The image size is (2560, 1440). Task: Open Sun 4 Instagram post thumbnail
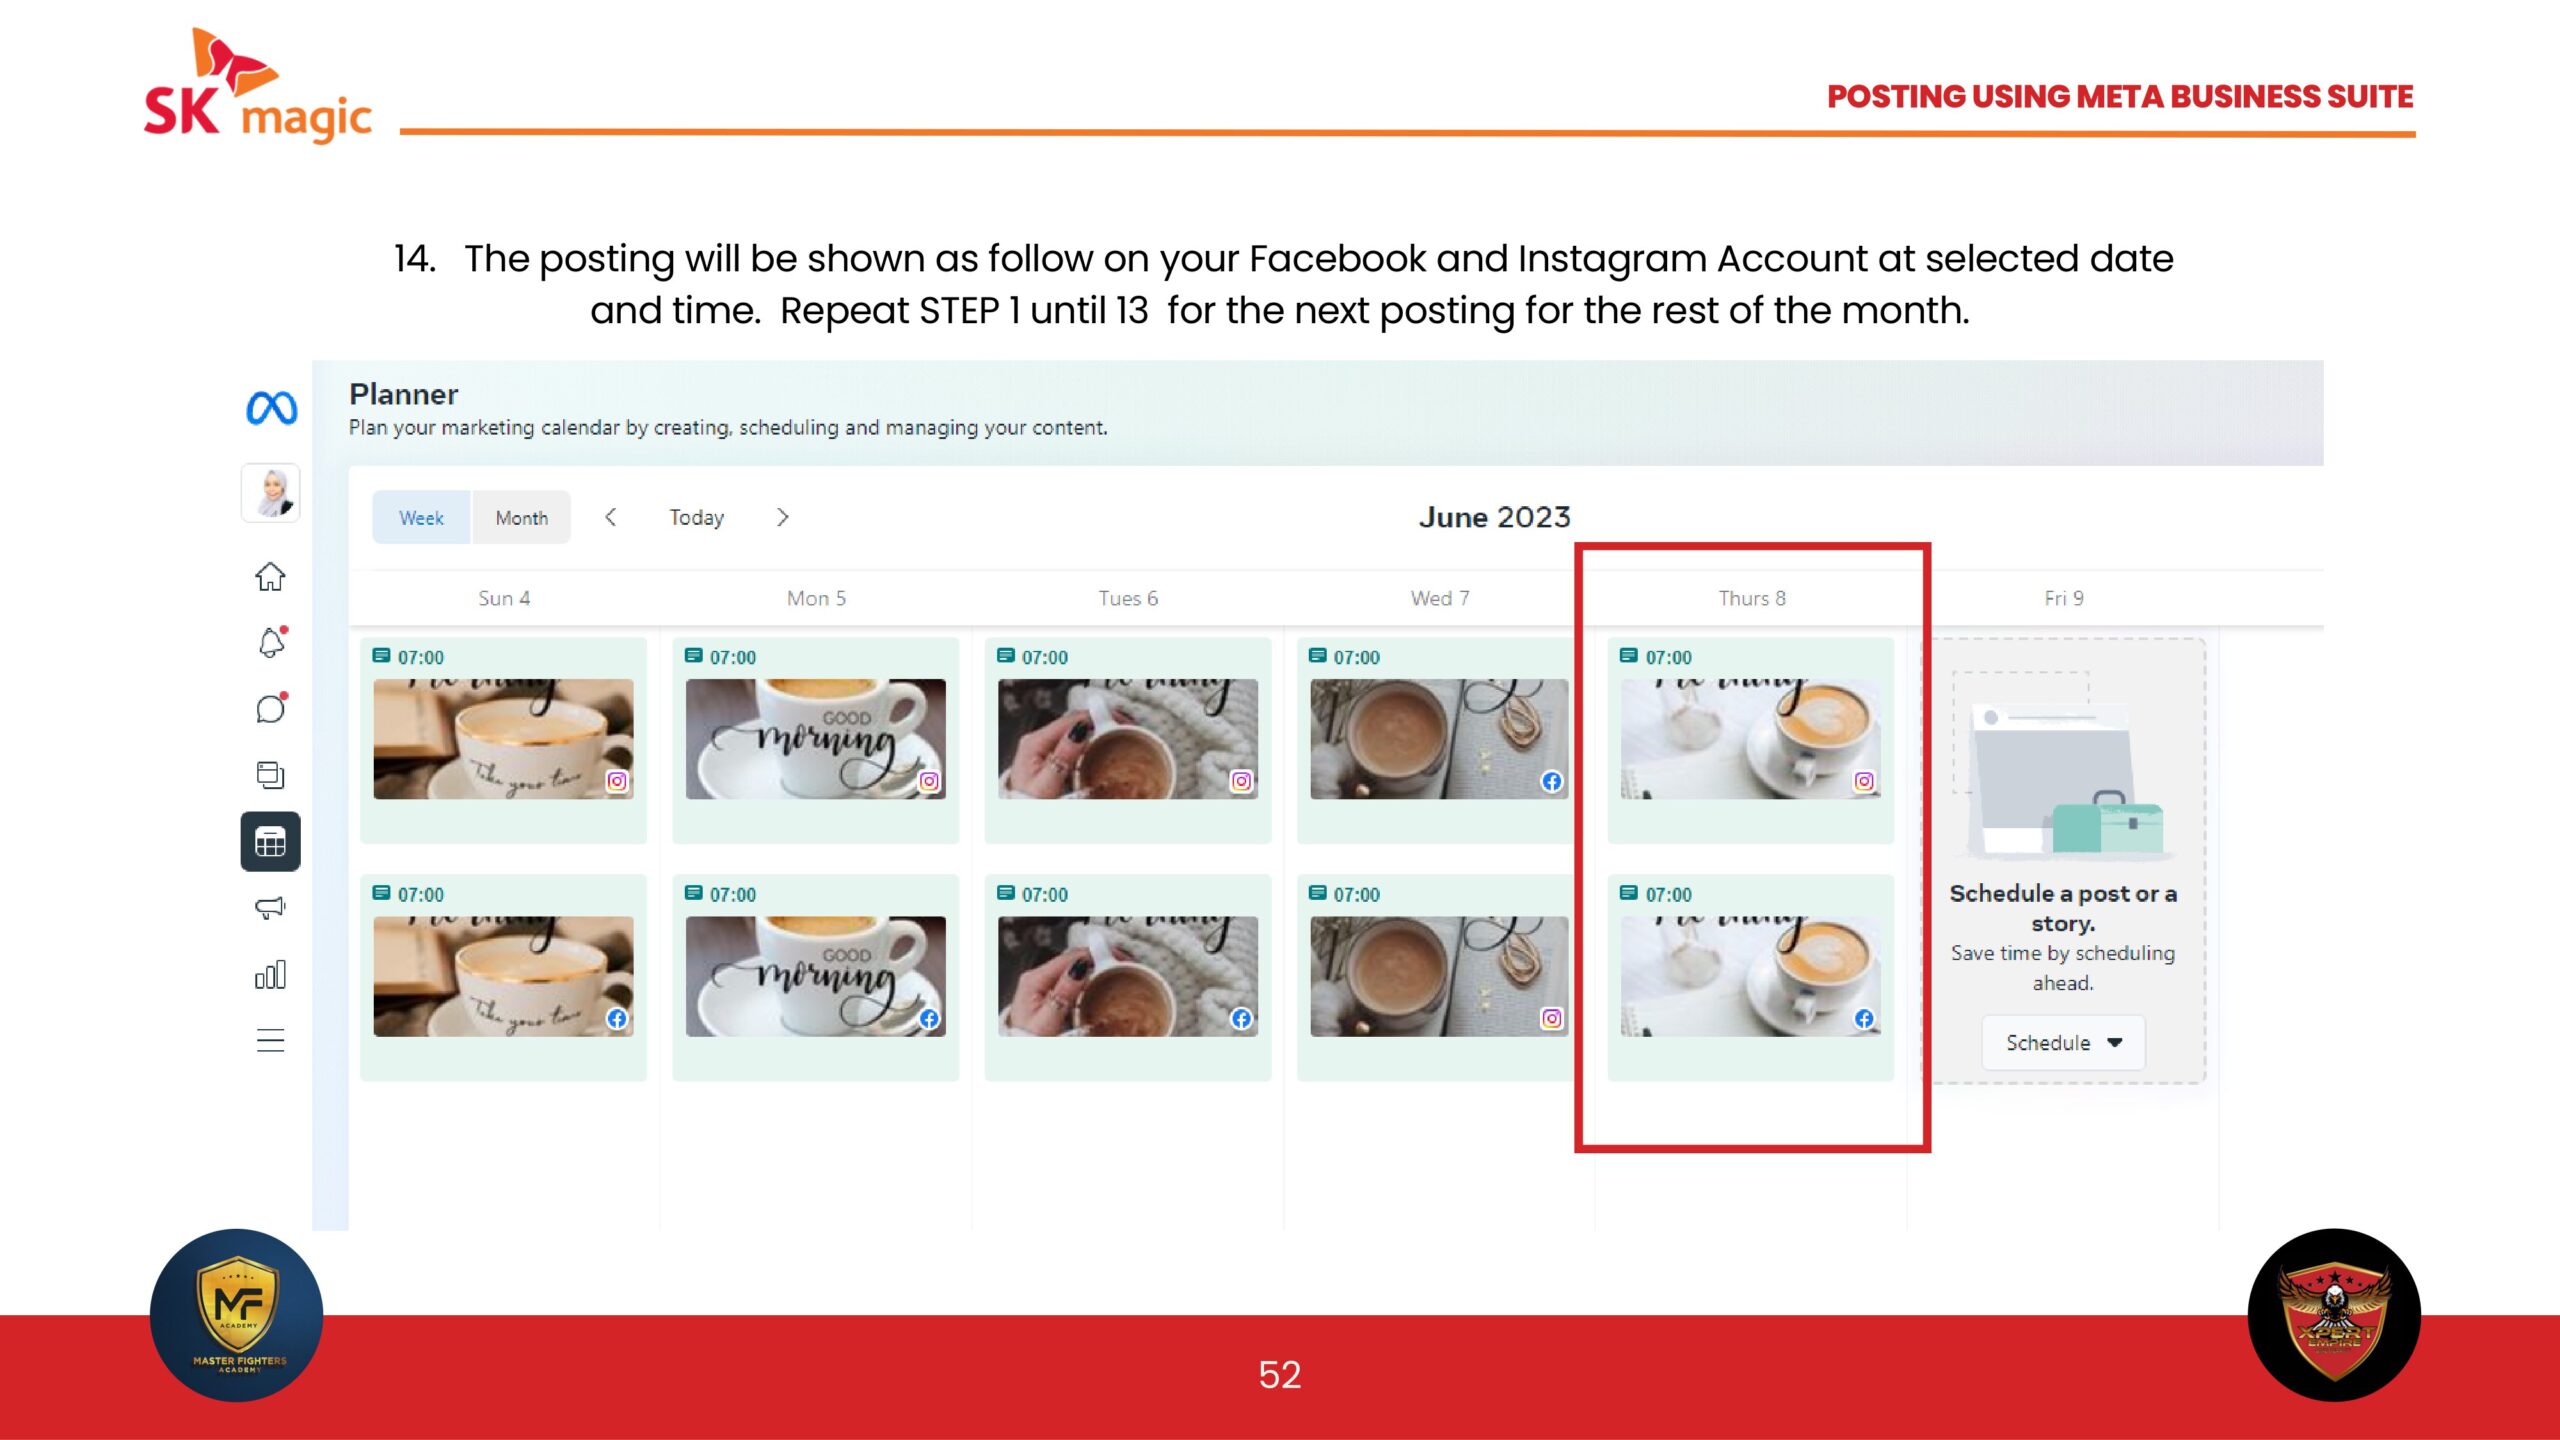click(x=504, y=739)
